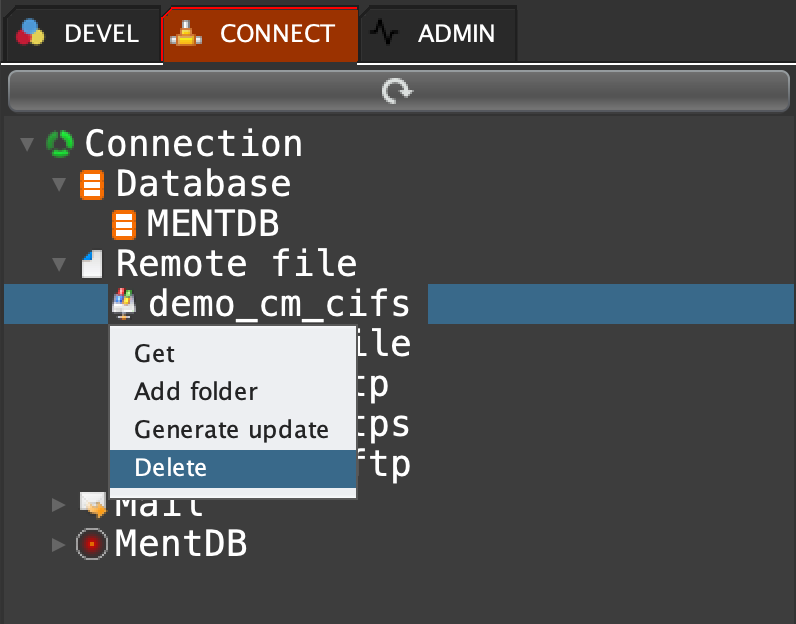Choose Add folder in context menu
796x624 pixels.
pyautogui.click(x=196, y=392)
